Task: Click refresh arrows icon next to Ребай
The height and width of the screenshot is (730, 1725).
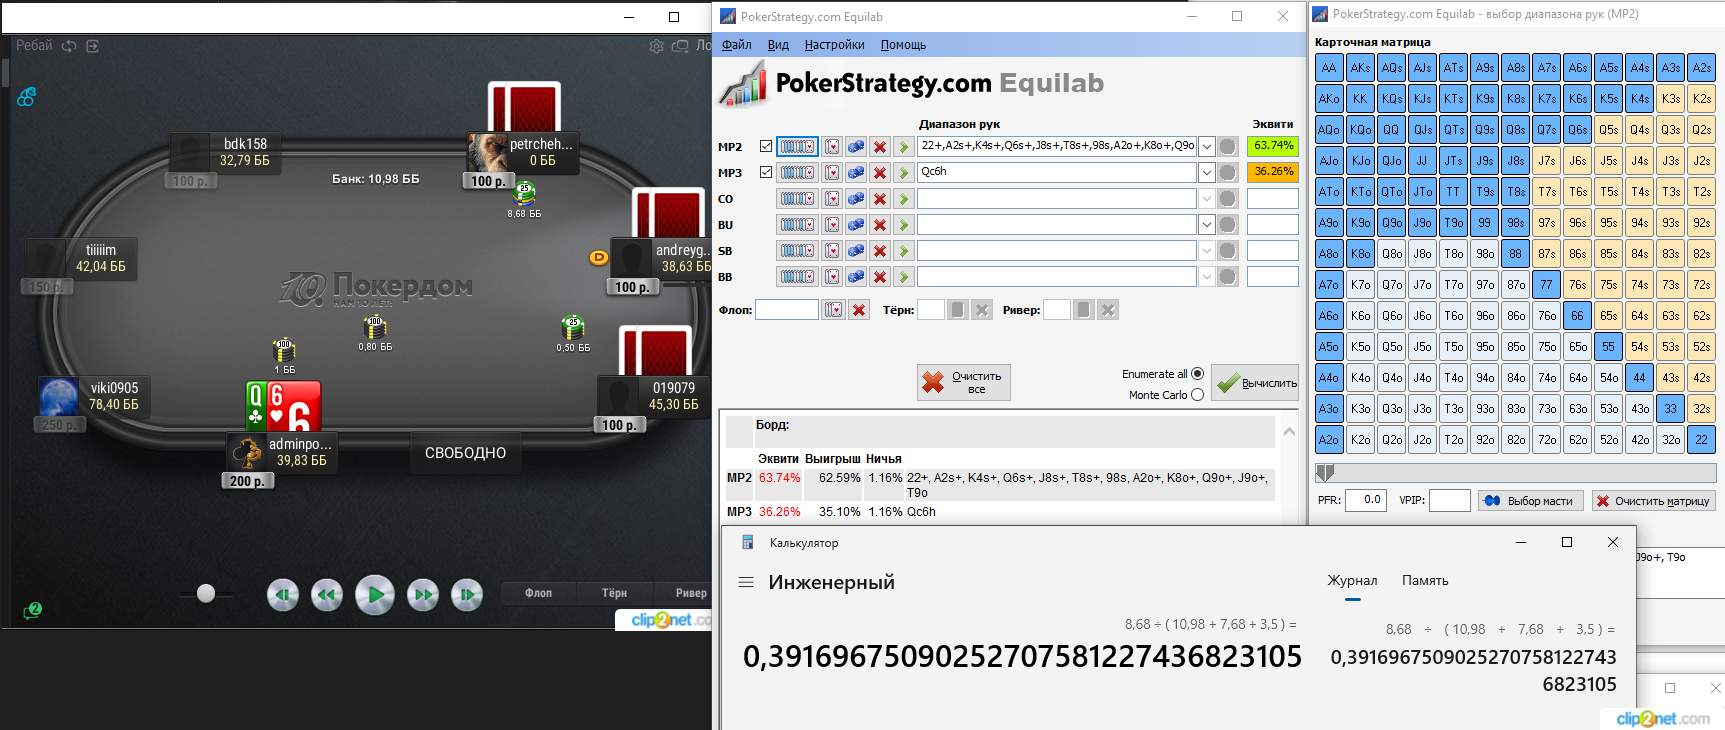Action: pos(69,46)
